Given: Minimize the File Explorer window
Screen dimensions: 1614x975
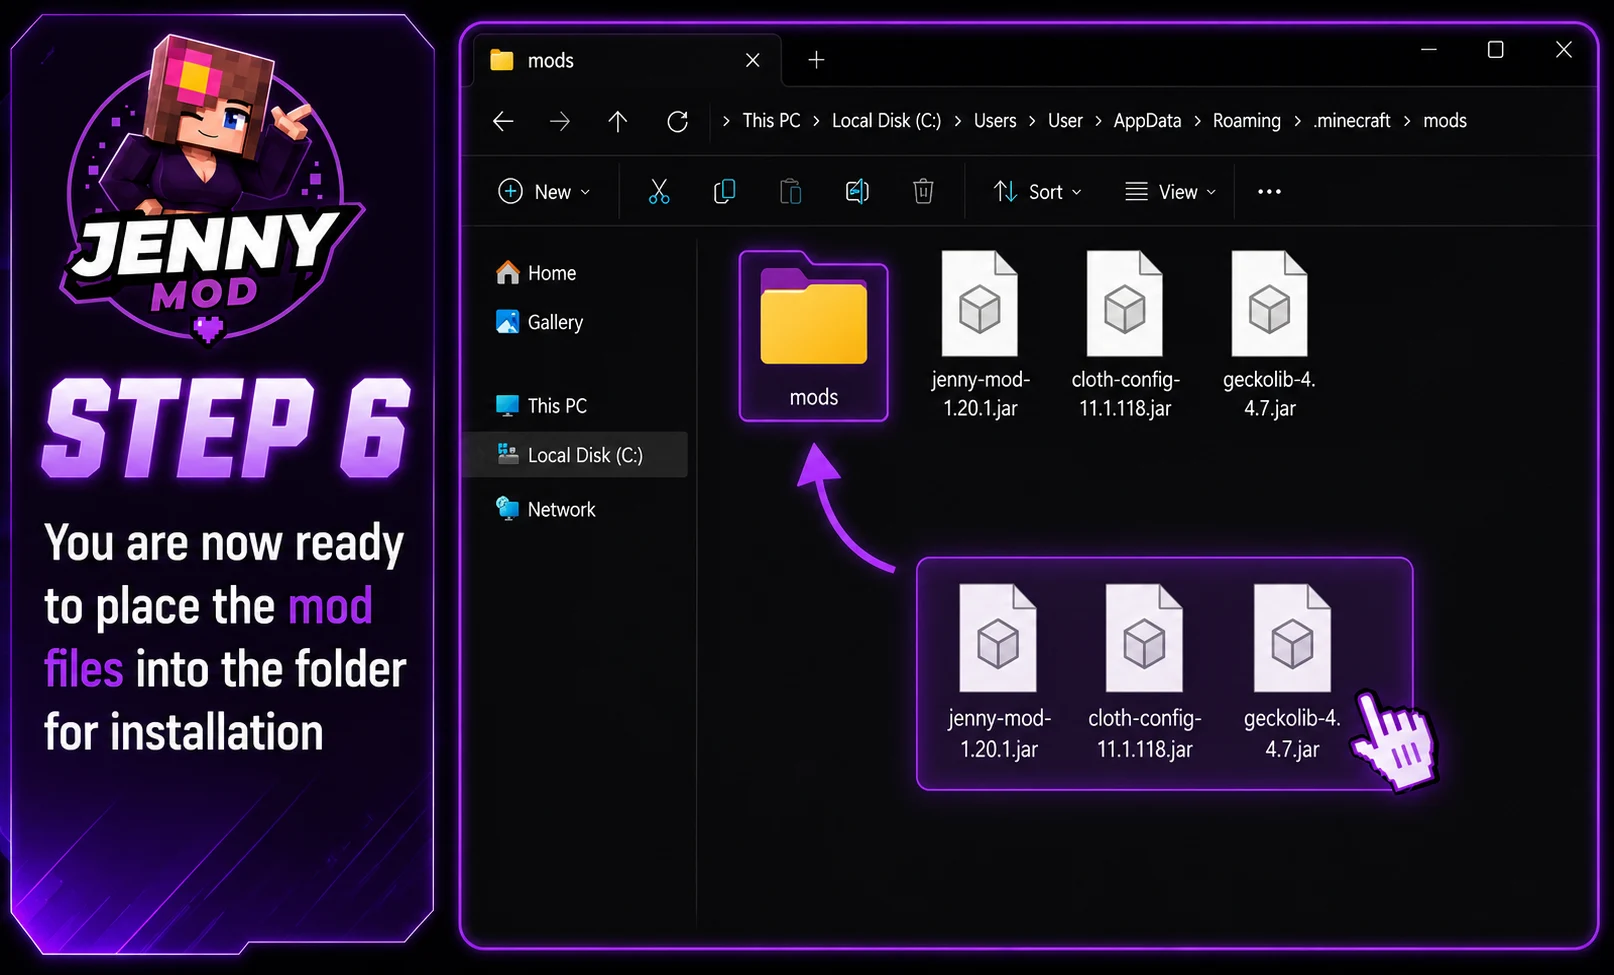Looking at the screenshot, I should click(1429, 49).
